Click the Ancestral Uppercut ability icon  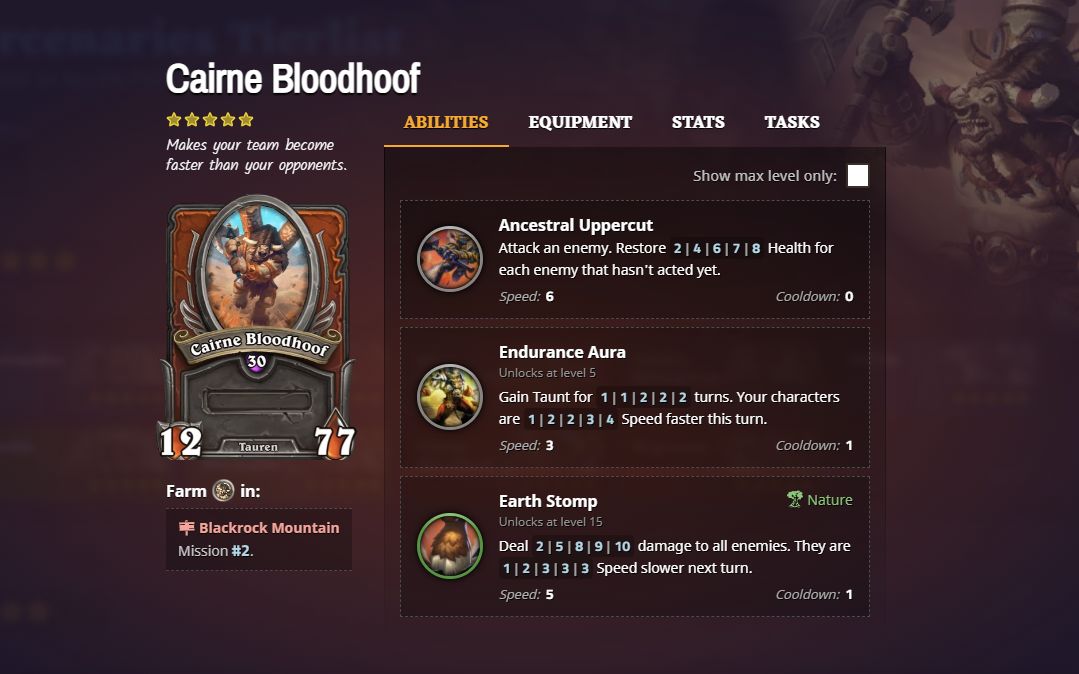pos(450,259)
